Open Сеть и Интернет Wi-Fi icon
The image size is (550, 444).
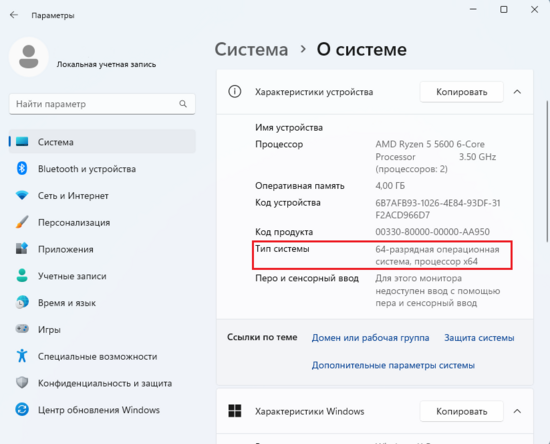22,195
